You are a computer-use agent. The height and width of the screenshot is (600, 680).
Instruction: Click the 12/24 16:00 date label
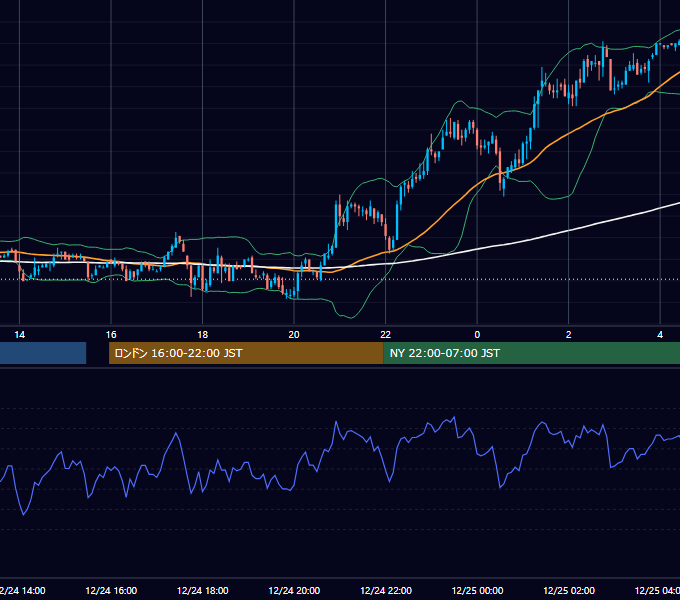coord(111,590)
